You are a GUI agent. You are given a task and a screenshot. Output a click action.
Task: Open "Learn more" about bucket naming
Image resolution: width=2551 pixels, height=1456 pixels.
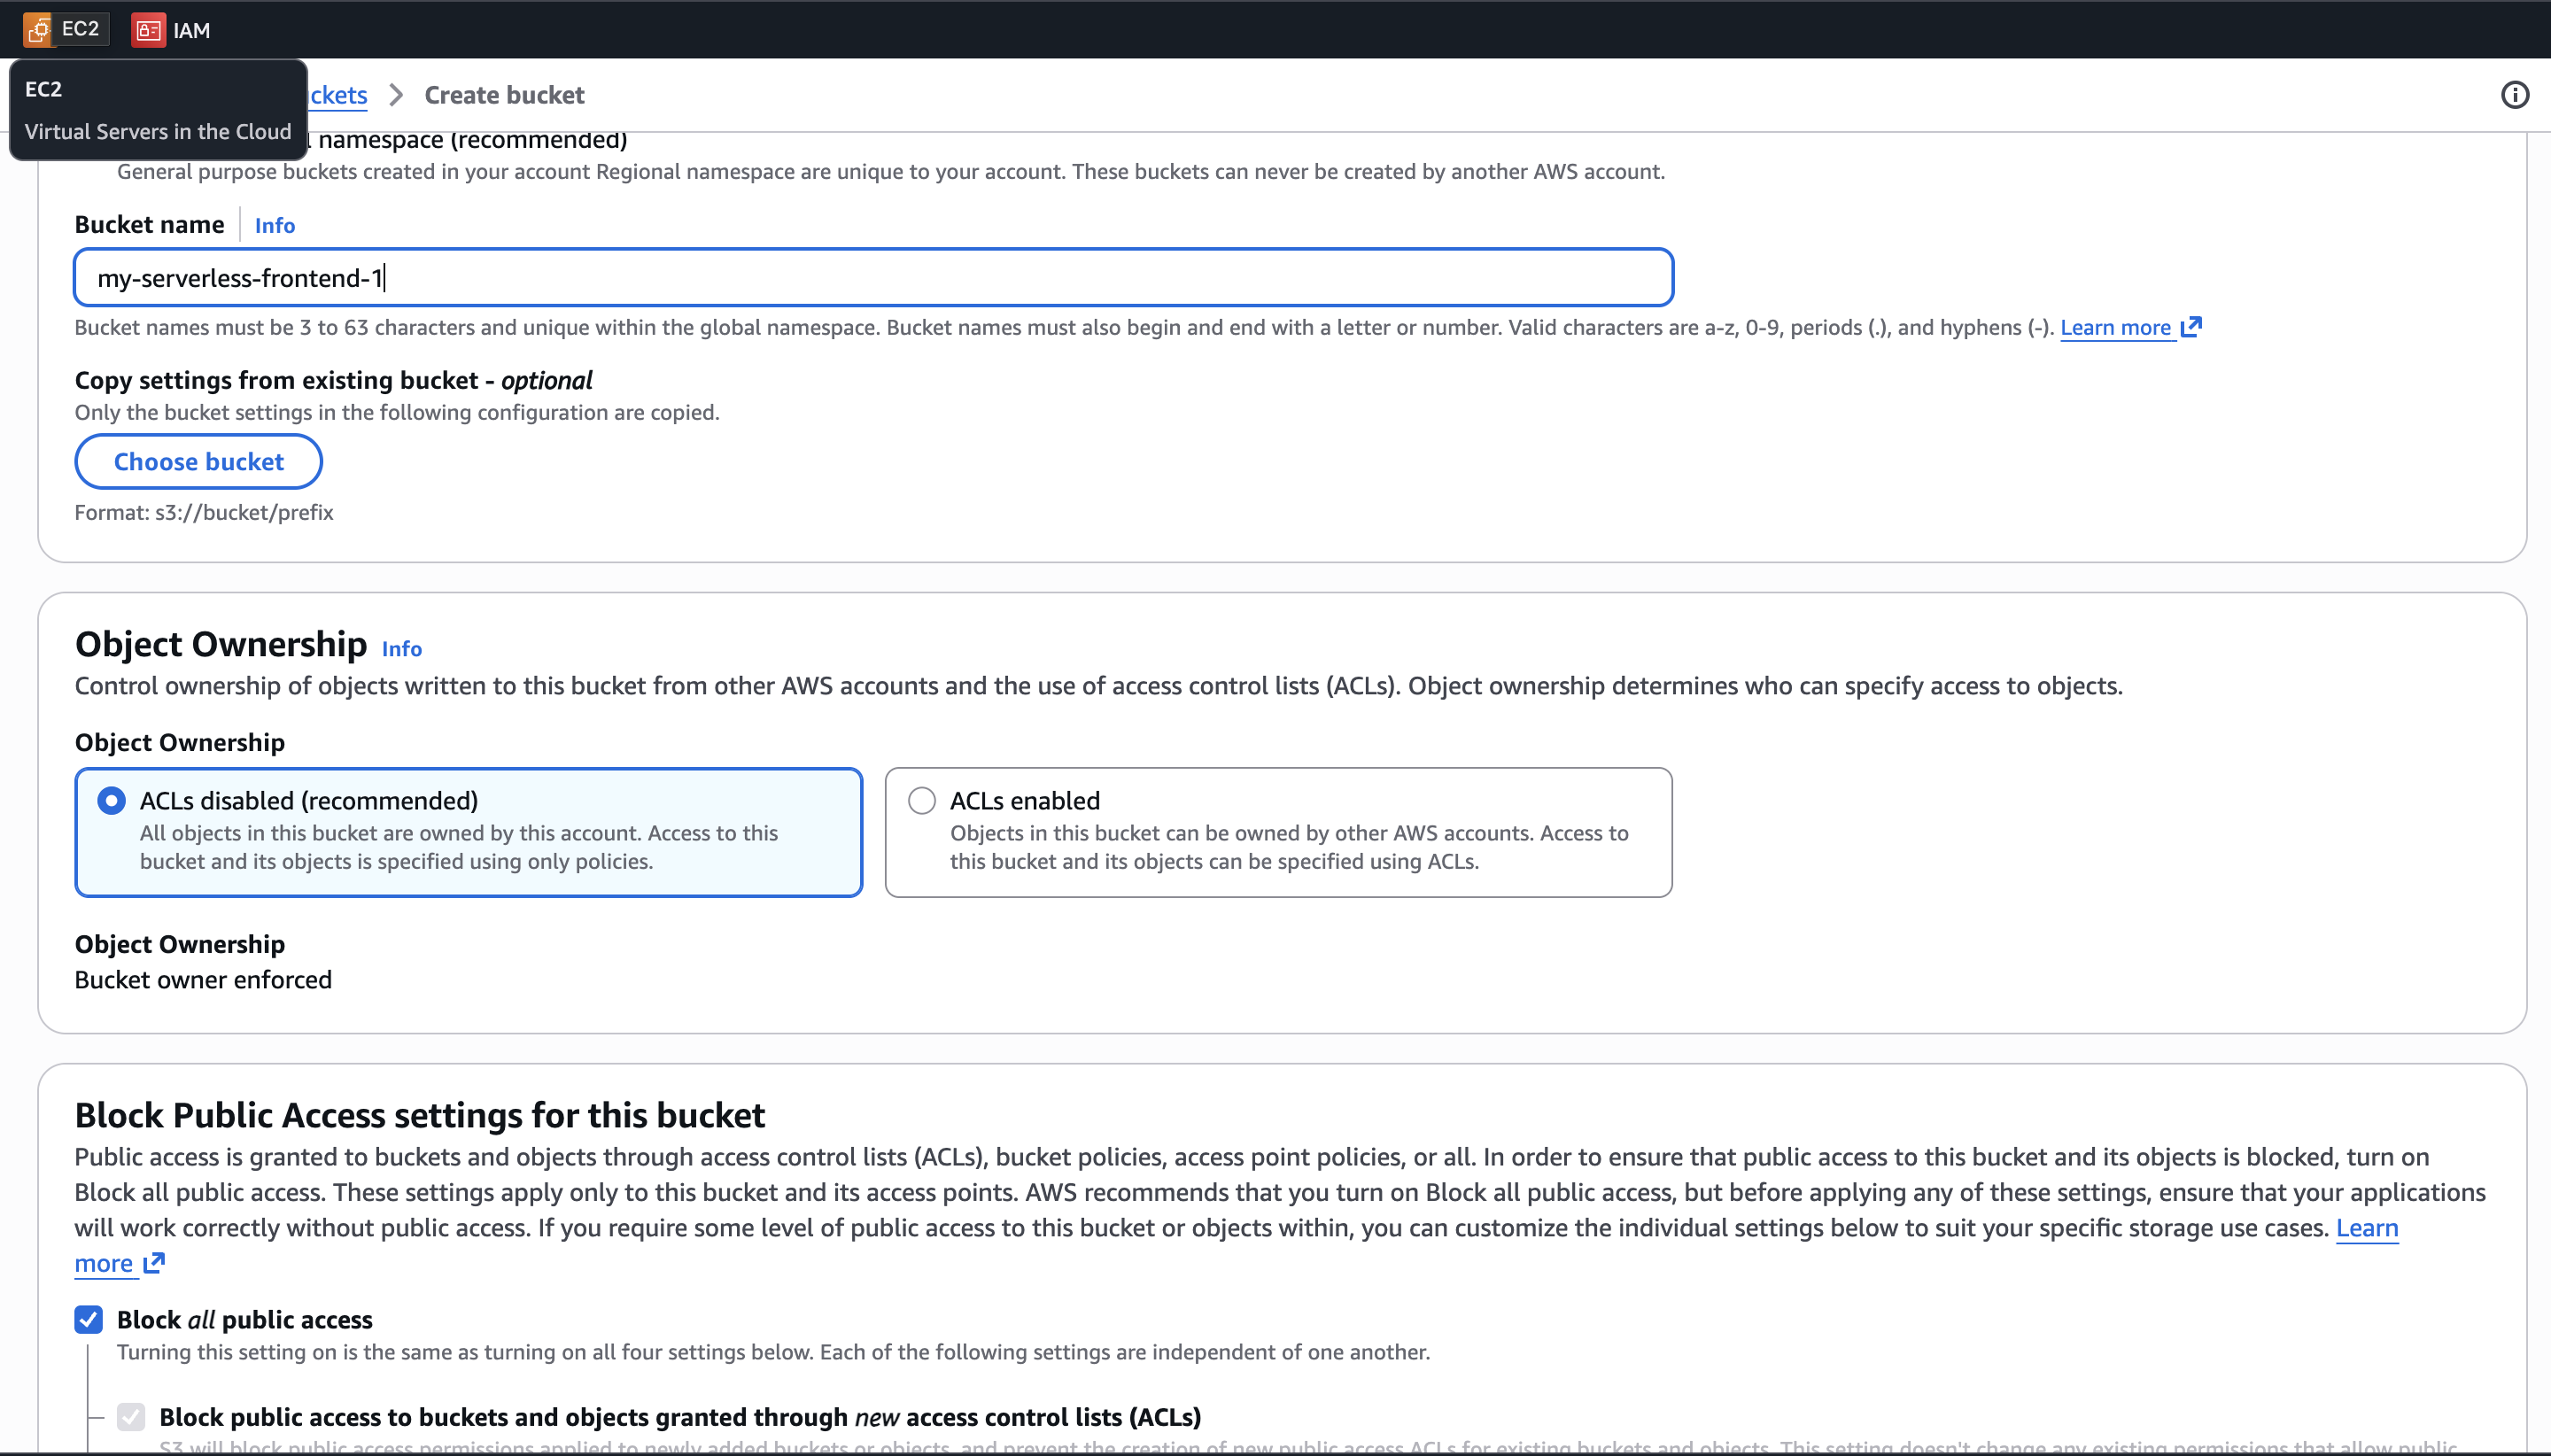(x=2116, y=326)
